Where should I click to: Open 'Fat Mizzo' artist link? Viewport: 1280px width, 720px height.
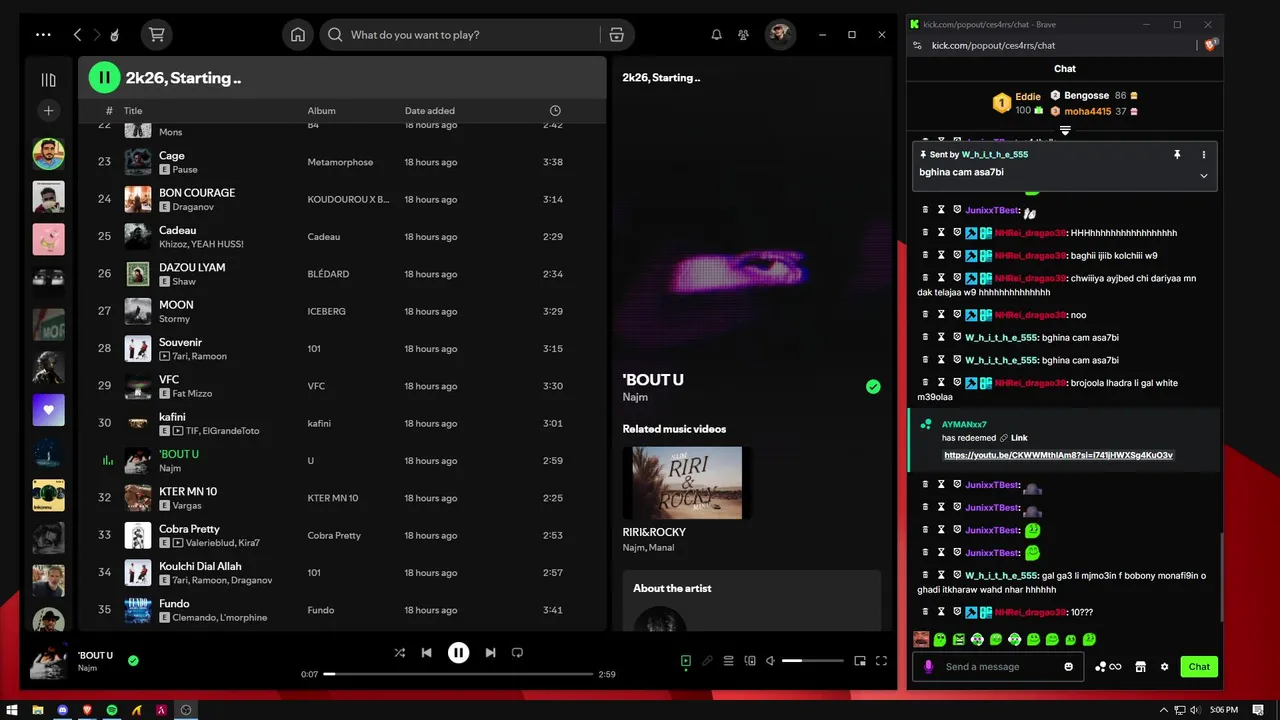(192, 393)
